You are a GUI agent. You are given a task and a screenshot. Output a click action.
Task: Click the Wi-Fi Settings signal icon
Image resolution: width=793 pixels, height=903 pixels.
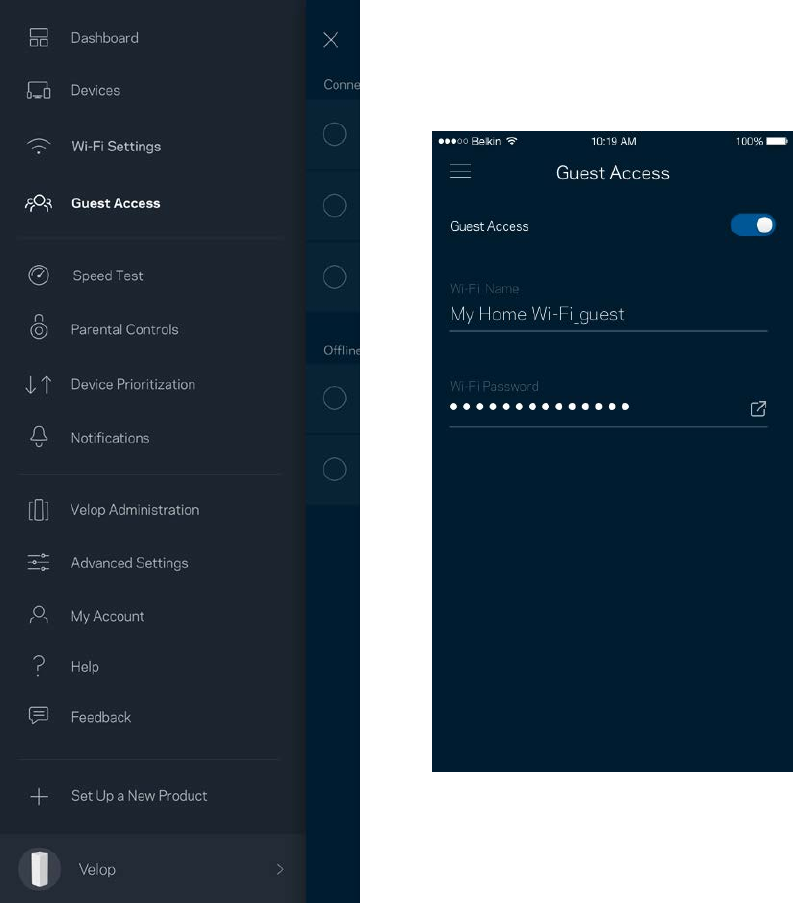pos(39,146)
